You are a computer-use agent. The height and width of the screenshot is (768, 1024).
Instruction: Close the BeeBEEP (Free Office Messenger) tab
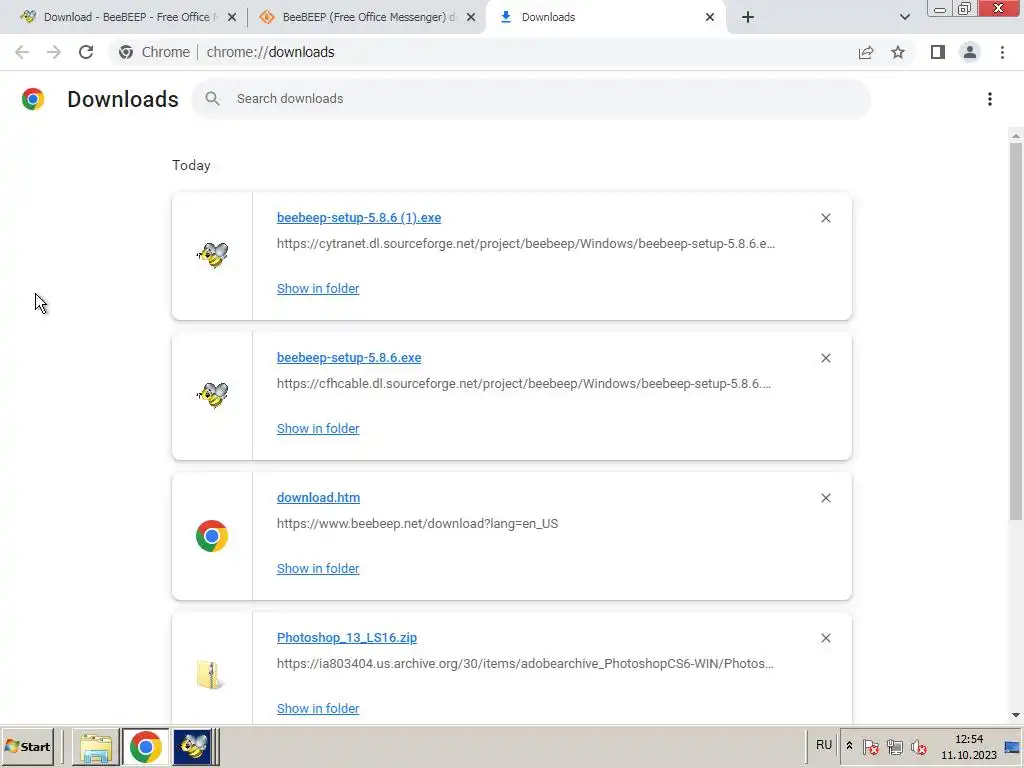click(471, 18)
